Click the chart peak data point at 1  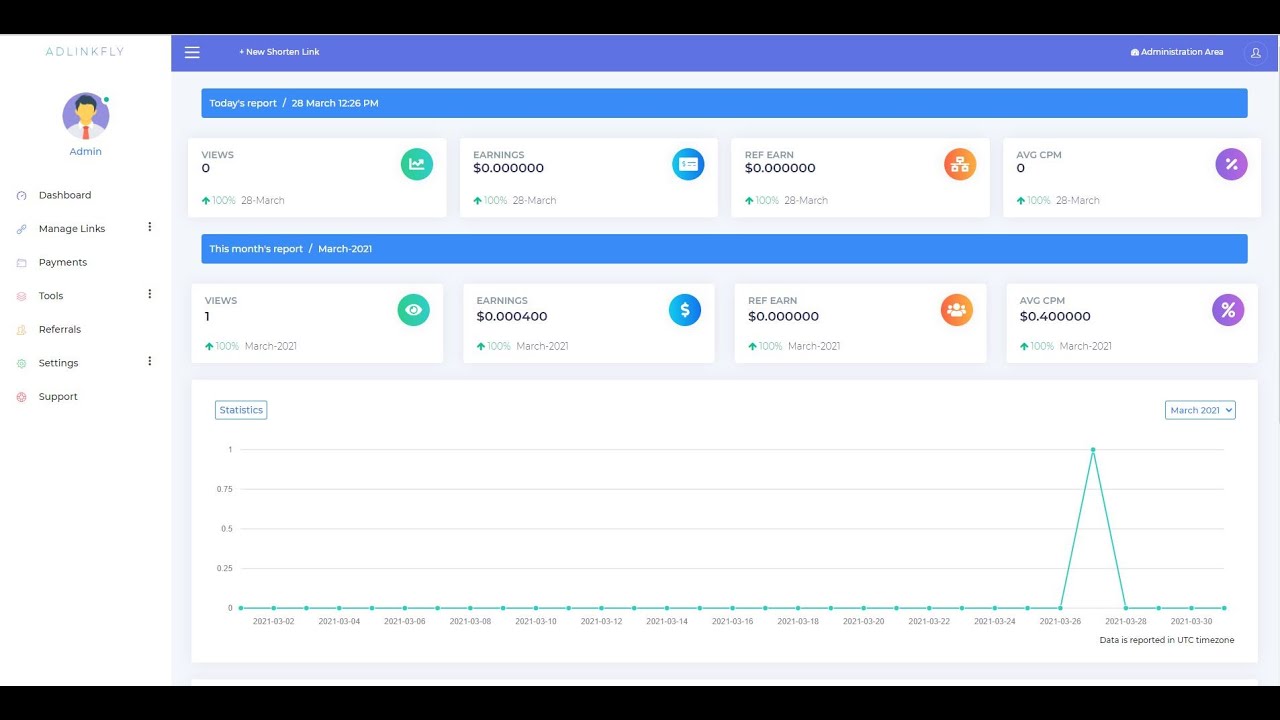pyautogui.click(x=1093, y=450)
